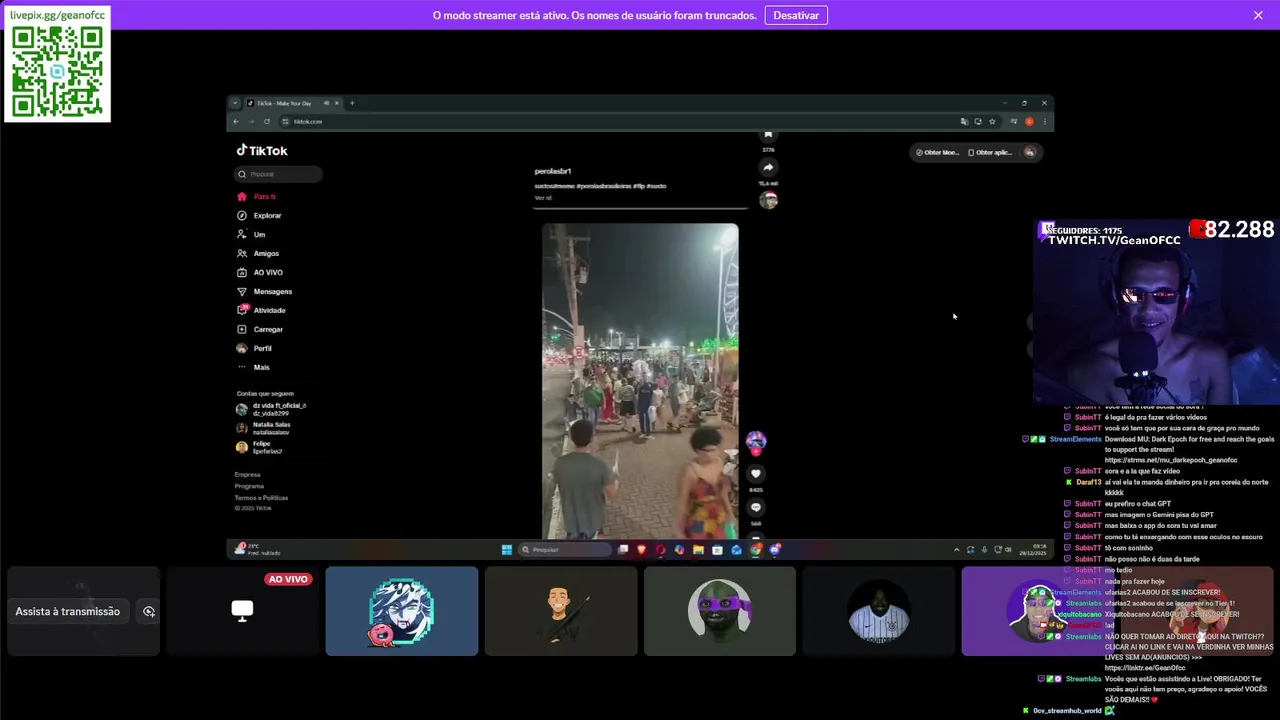This screenshot has height=720, width=1280.
Task: Open comments with speech bubble icon
Action: 756,508
